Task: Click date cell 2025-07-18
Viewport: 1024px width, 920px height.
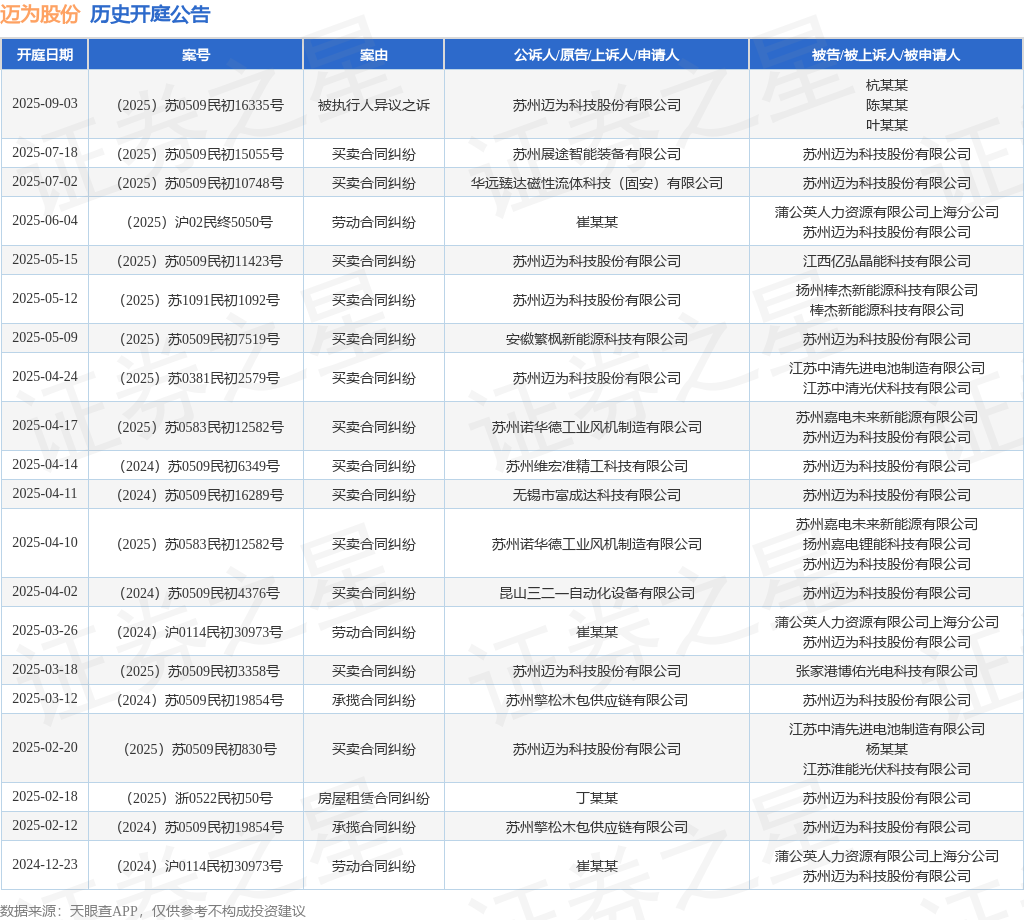Action: click(x=44, y=153)
